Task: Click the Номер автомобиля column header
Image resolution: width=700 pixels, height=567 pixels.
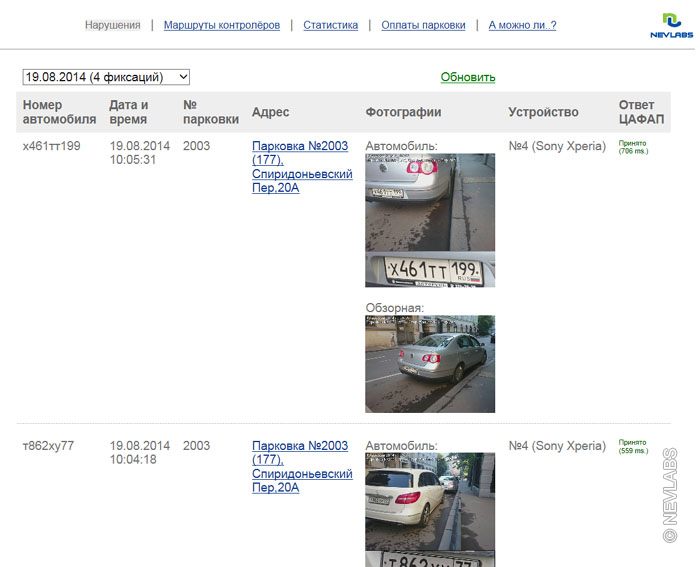Action: (59, 112)
